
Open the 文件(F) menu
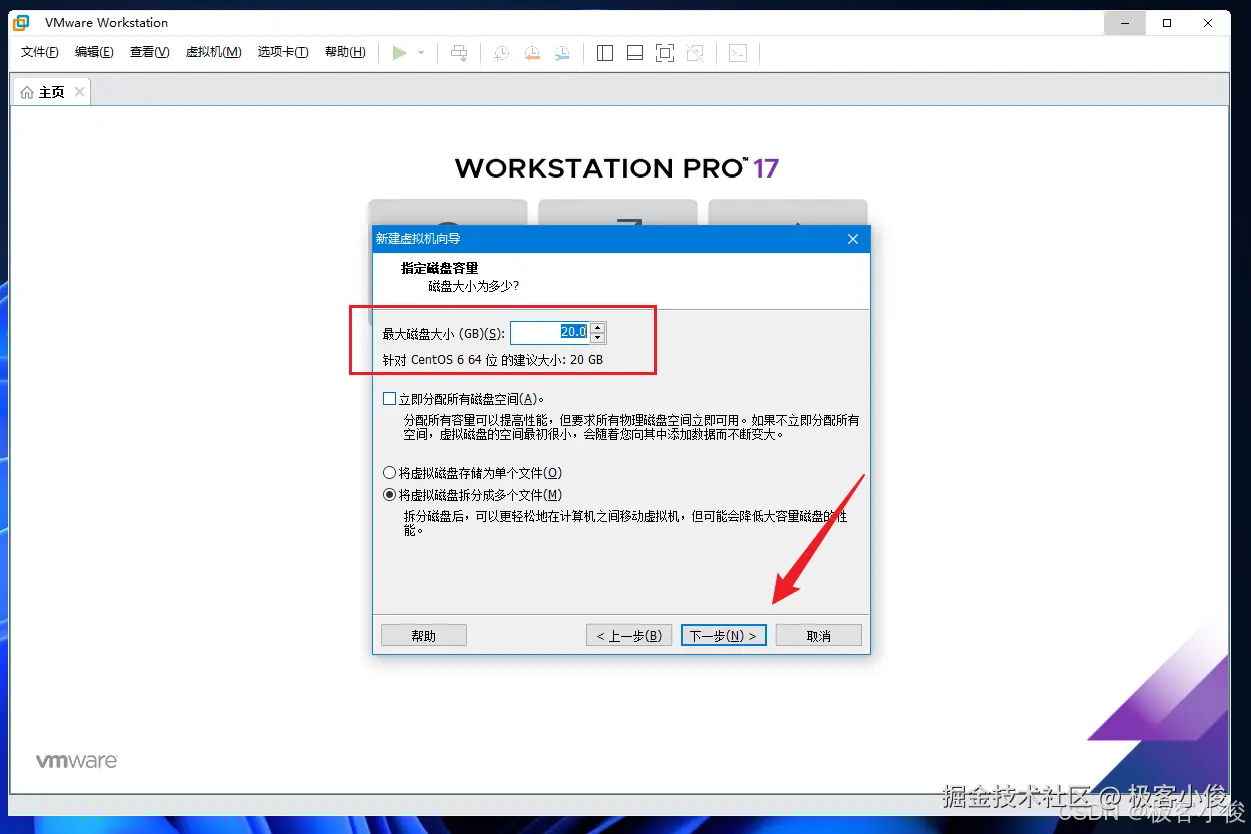point(40,52)
